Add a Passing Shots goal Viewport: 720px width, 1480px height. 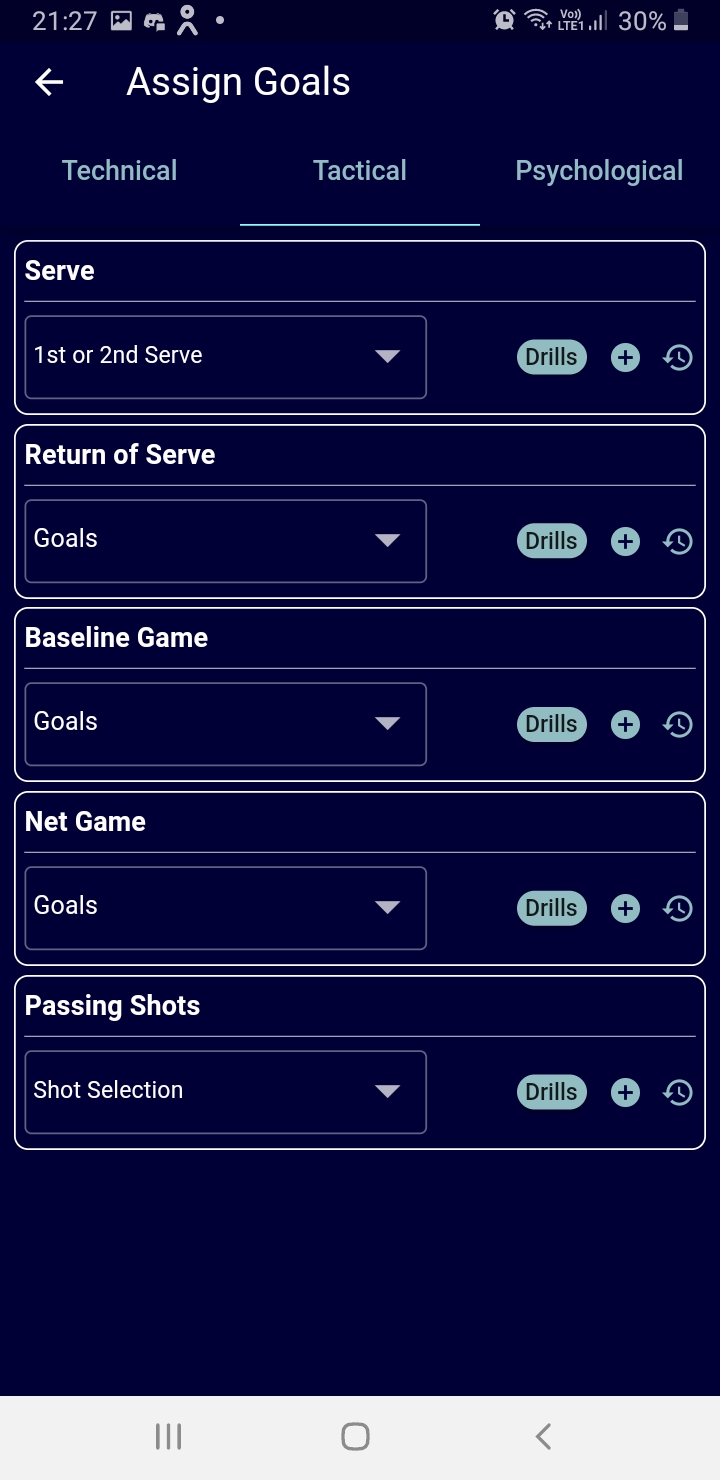point(625,1092)
